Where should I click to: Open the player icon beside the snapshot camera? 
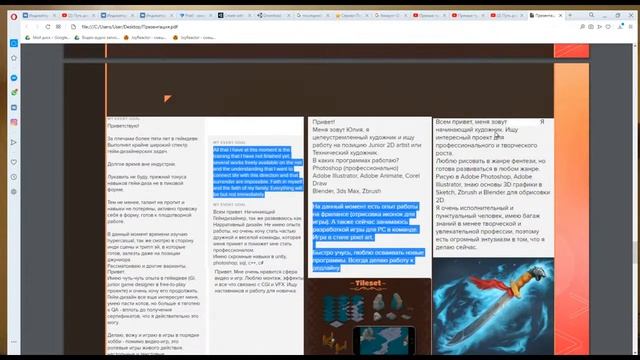click(600, 27)
